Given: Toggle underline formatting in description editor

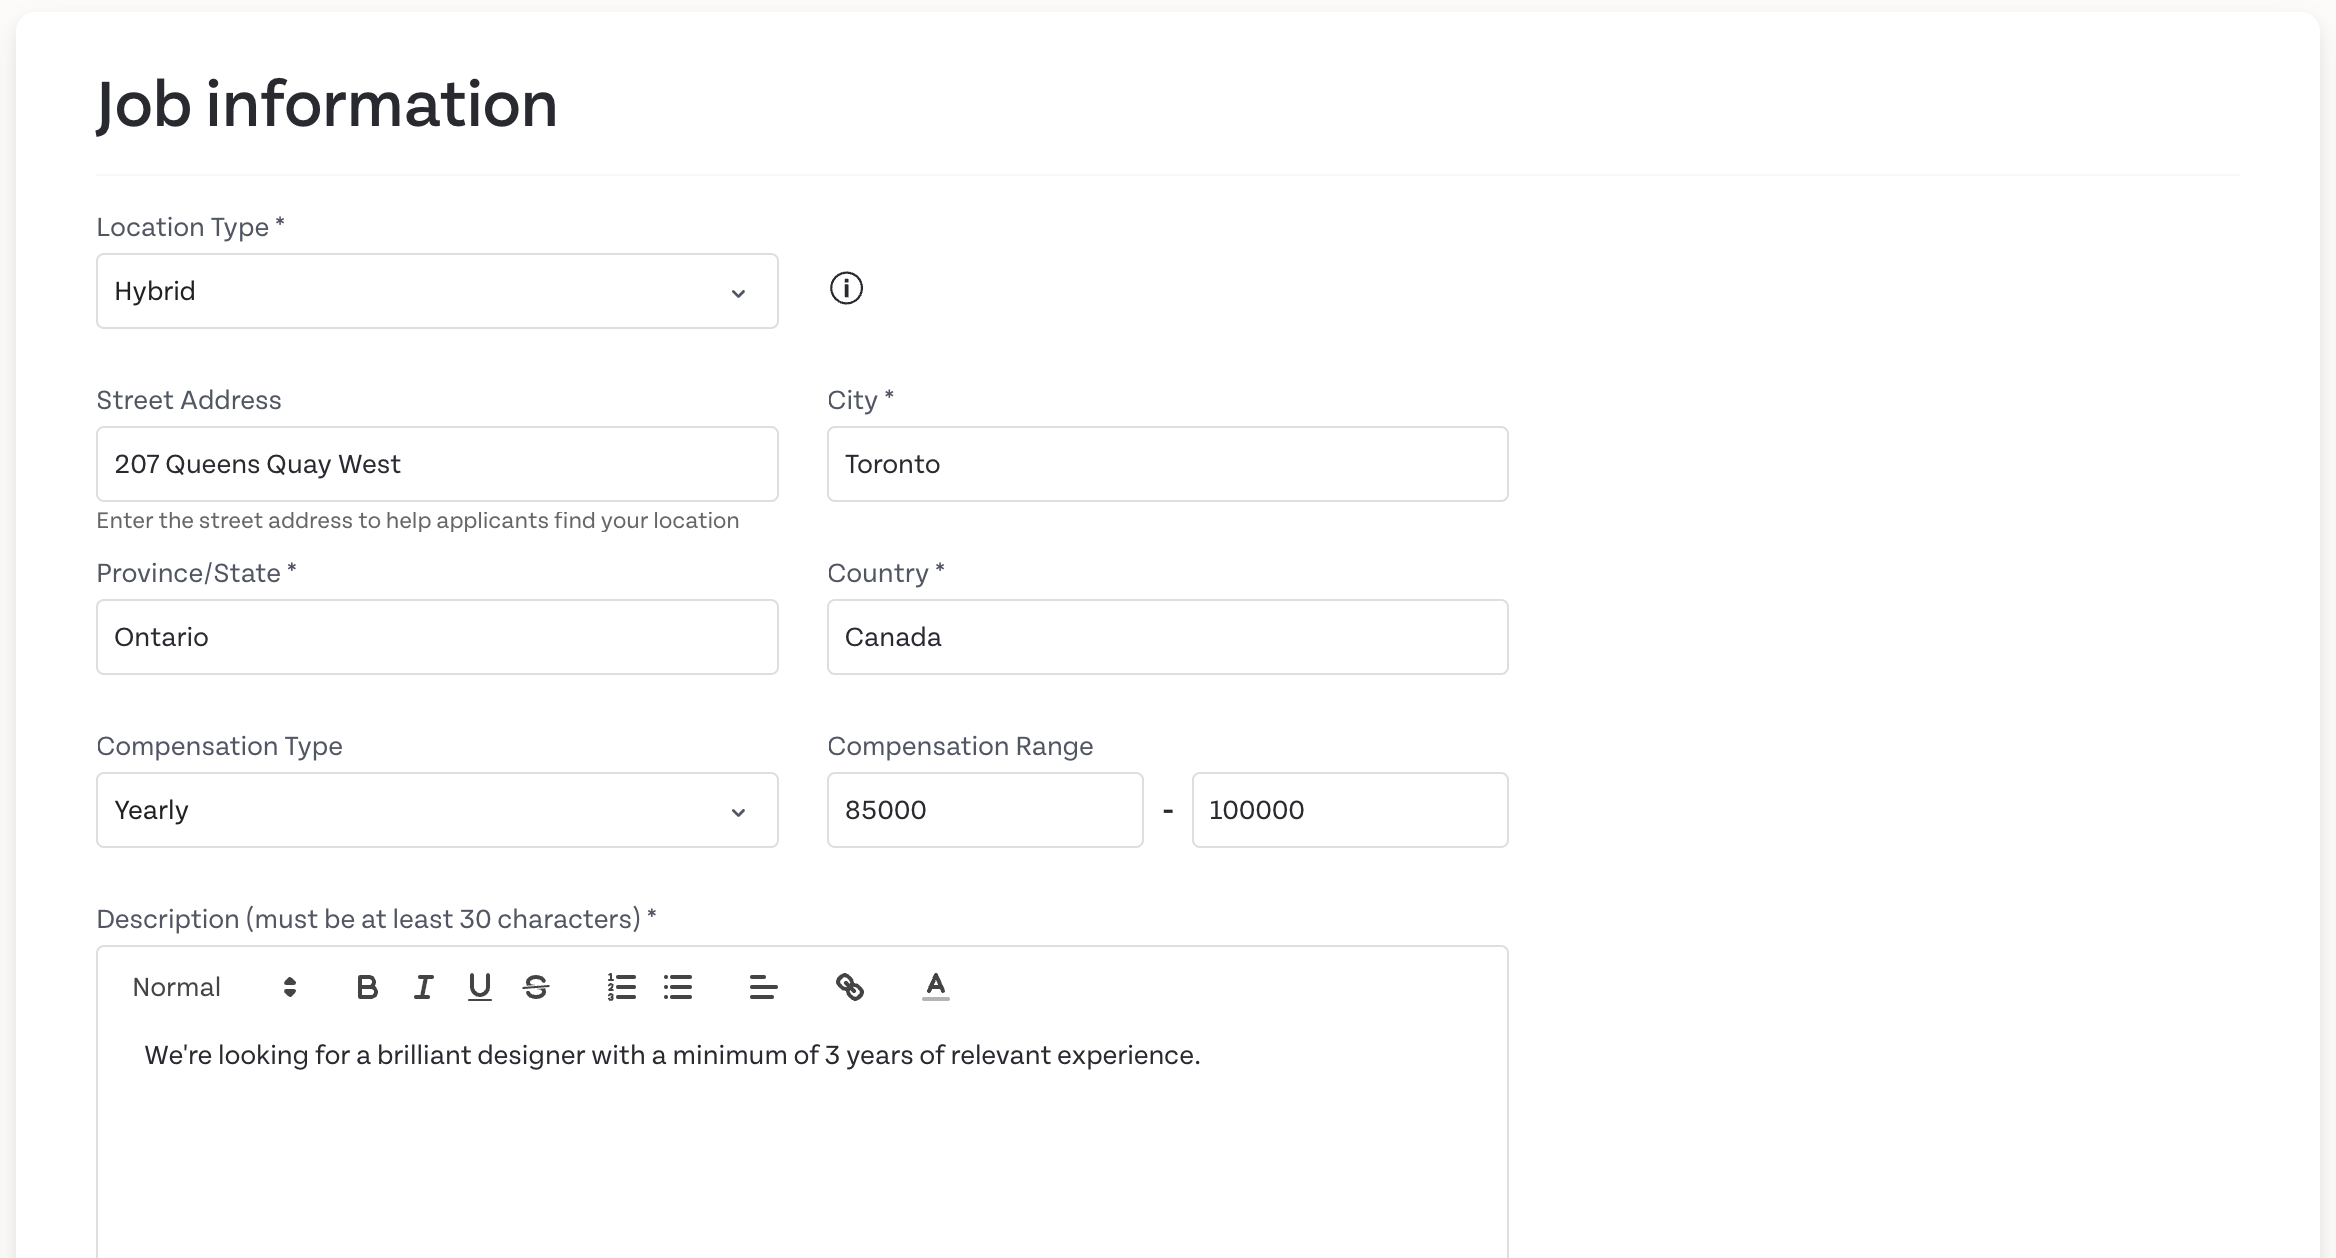Looking at the screenshot, I should click(x=480, y=988).
